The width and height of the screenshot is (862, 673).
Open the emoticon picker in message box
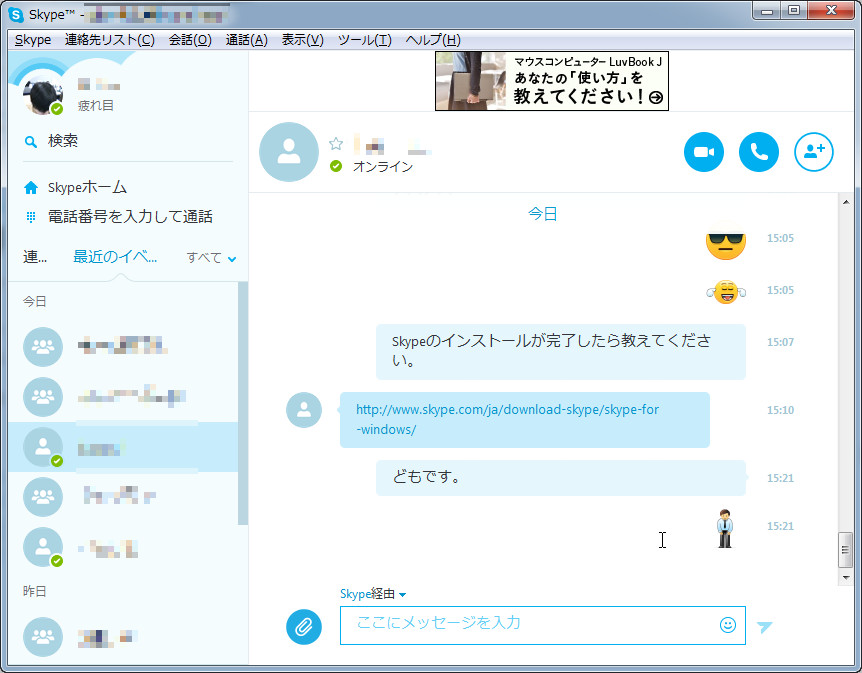(x=729, y=625)
